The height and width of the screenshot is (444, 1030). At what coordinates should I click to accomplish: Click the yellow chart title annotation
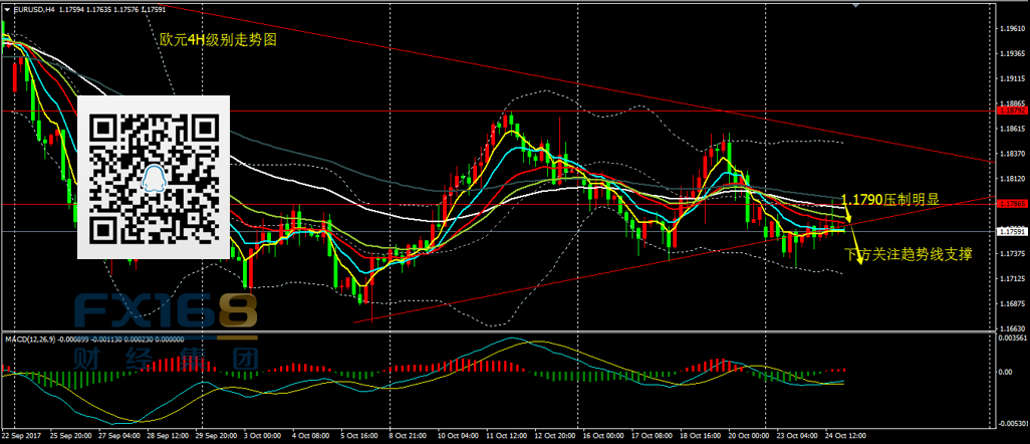[x=217, y=41]
